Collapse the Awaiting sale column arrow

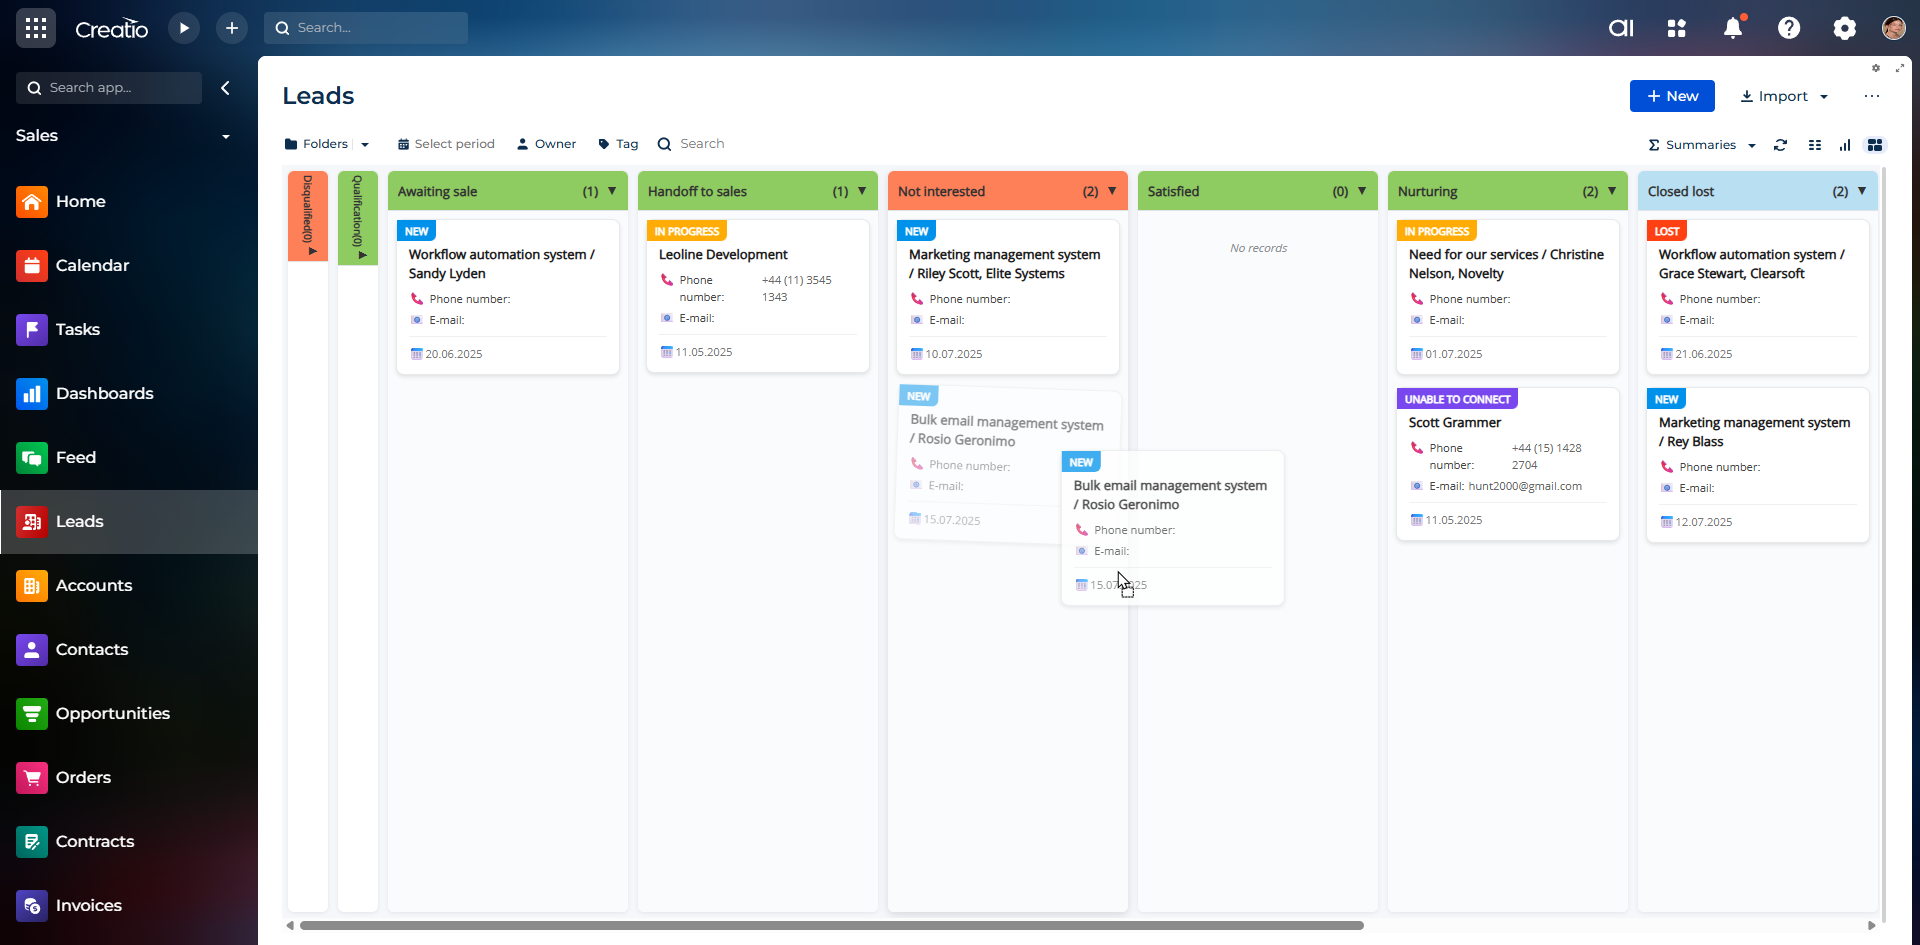(x=612, y=191)
